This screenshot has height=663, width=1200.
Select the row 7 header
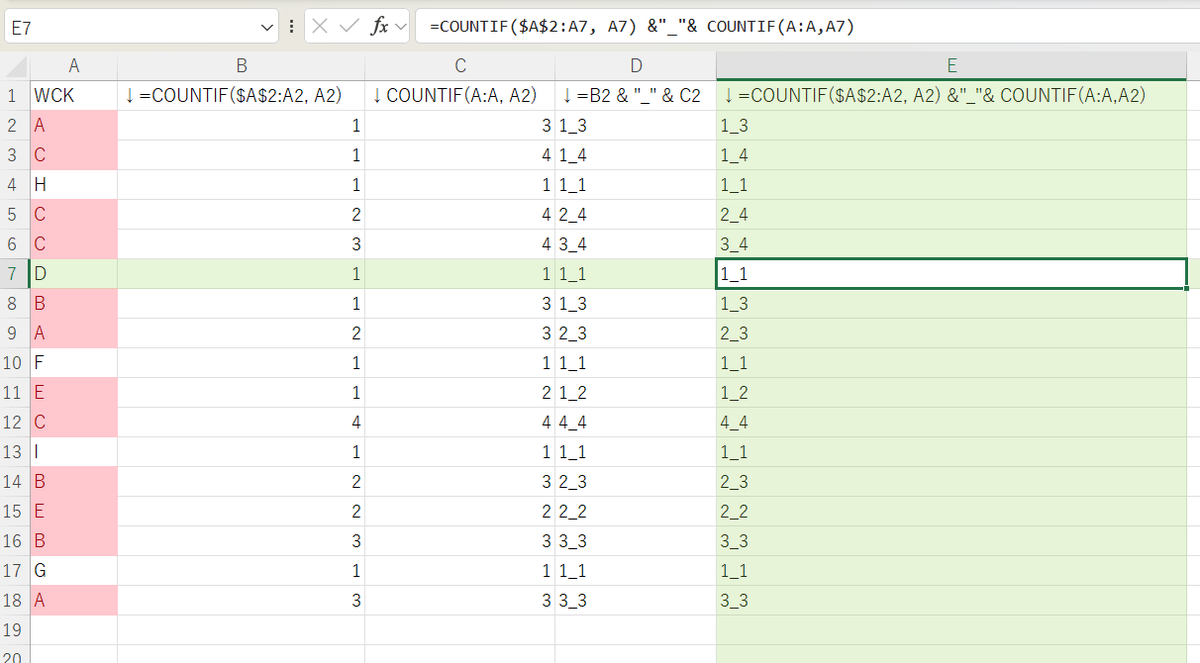[x=16, y=274]
